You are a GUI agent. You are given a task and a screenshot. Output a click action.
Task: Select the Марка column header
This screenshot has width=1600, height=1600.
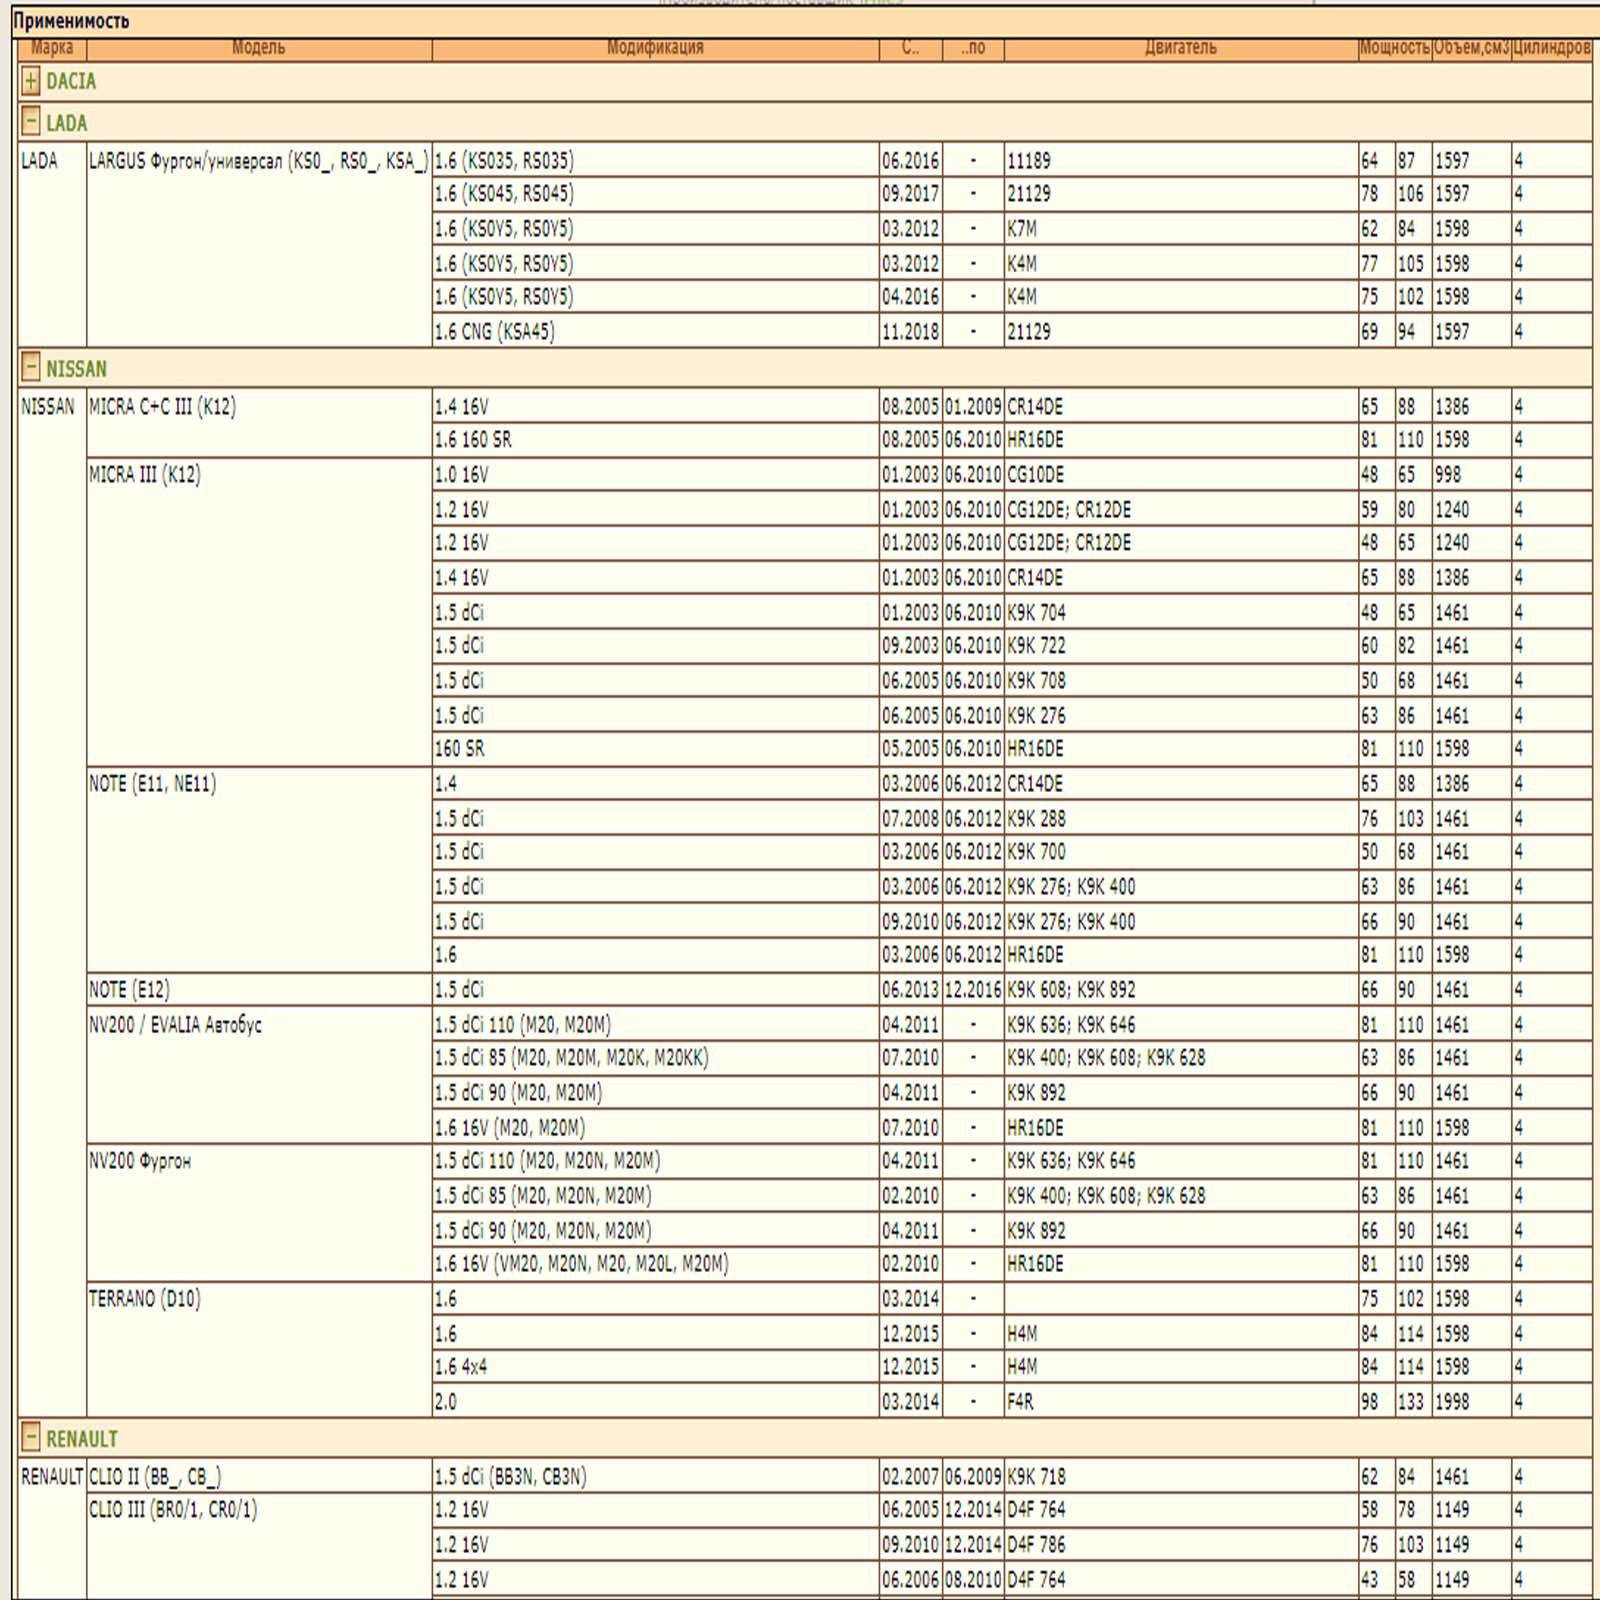pos(52,48)
